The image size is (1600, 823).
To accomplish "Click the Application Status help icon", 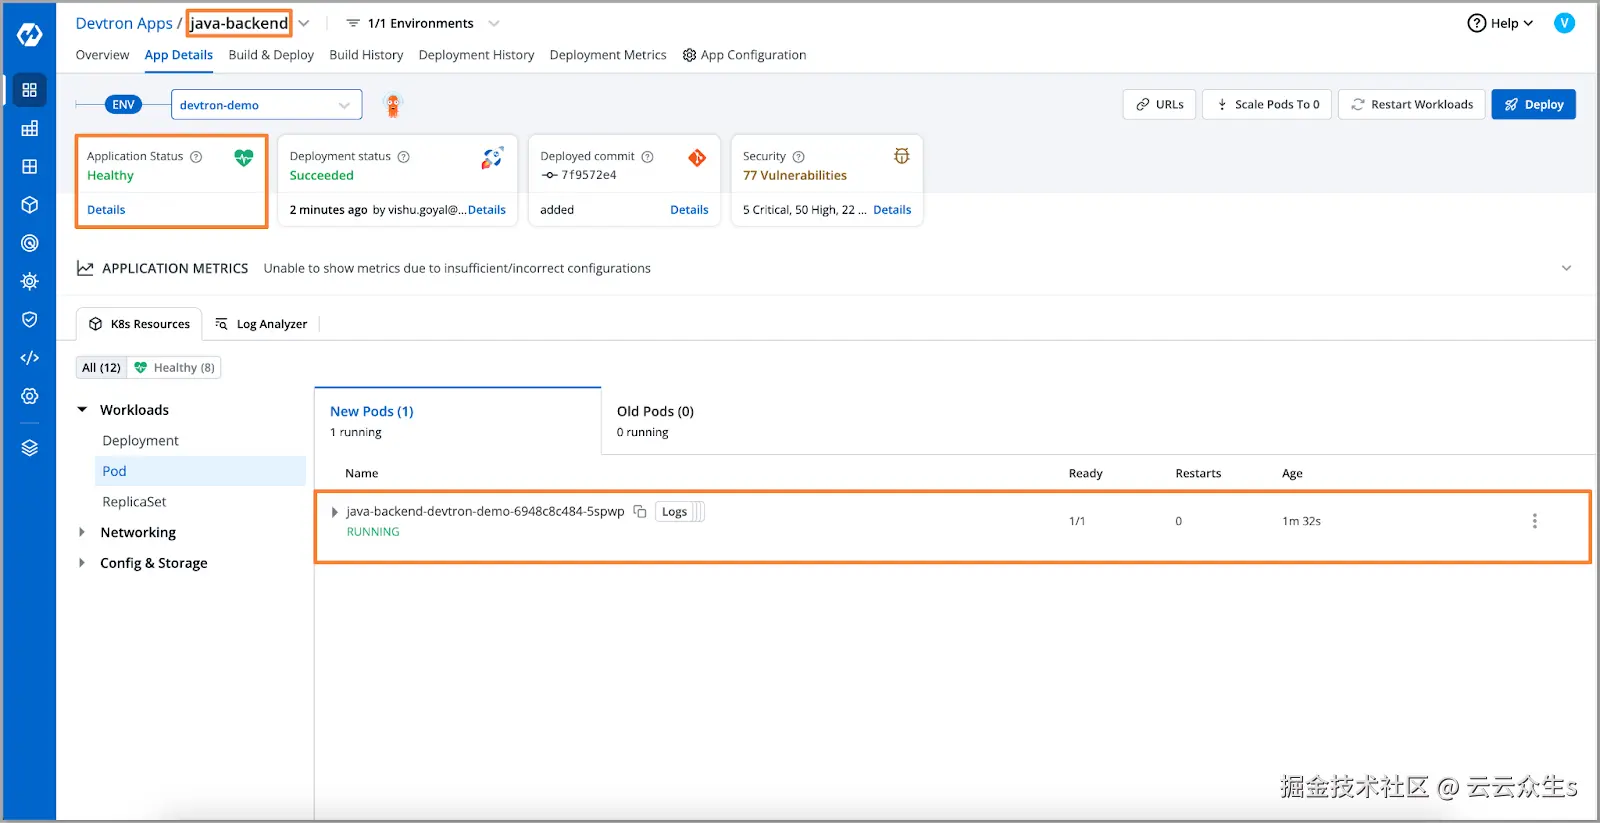I will pos(196,157).
